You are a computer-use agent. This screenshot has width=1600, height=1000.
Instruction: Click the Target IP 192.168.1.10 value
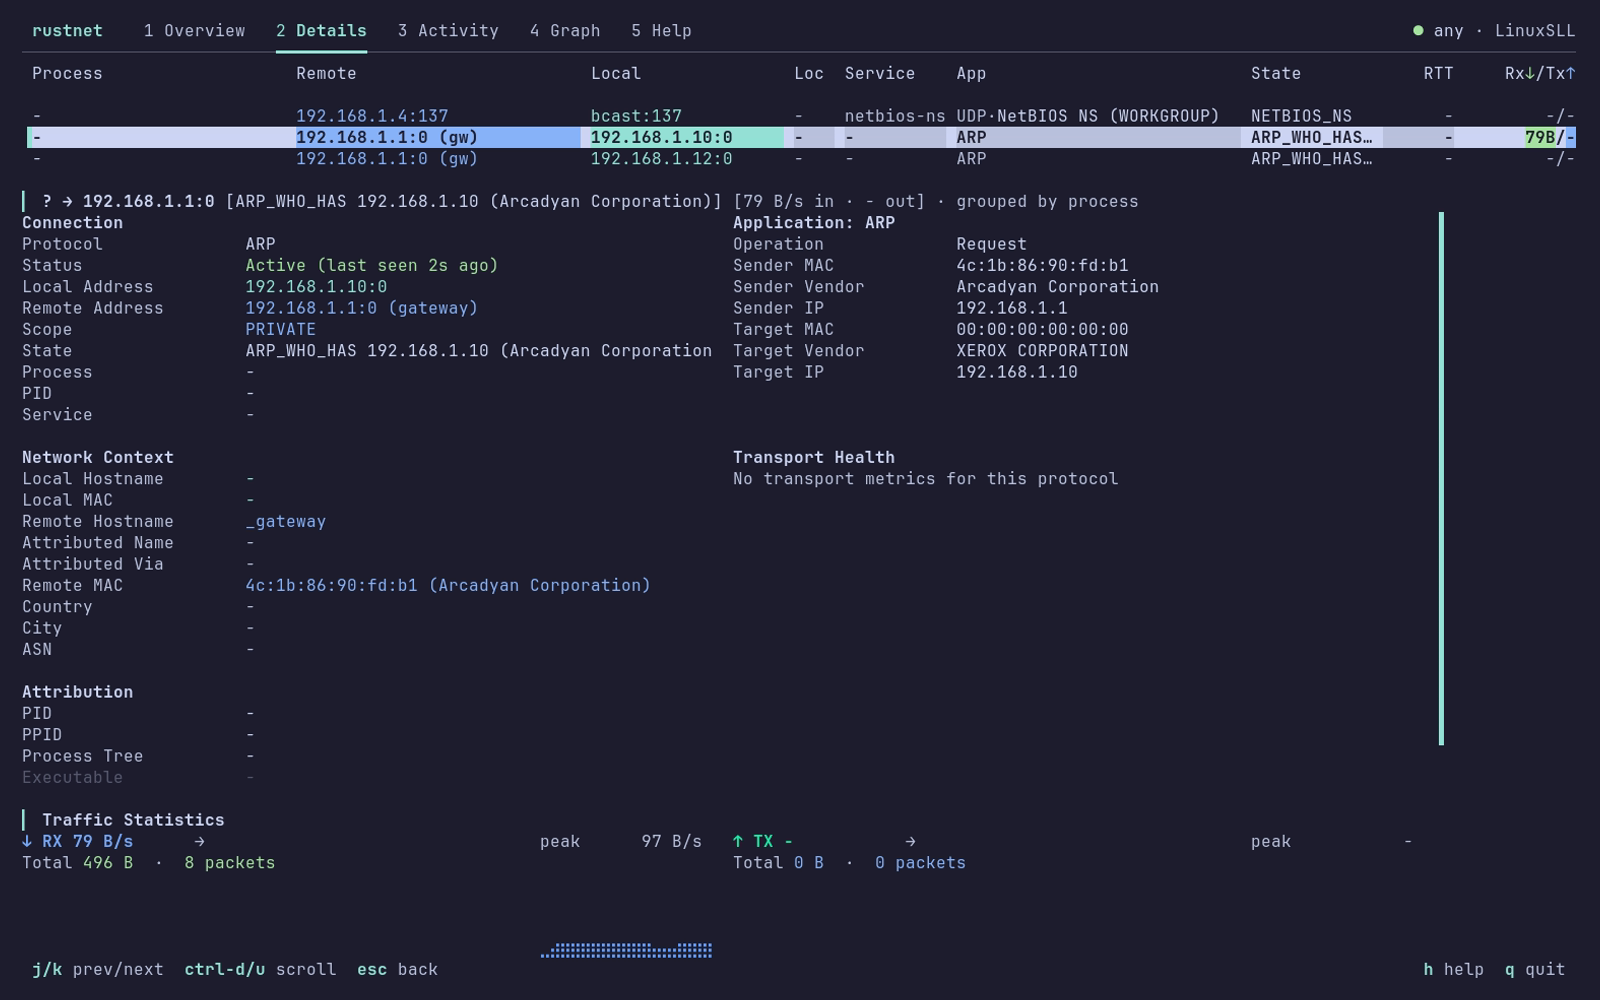tap(1017, 372)
